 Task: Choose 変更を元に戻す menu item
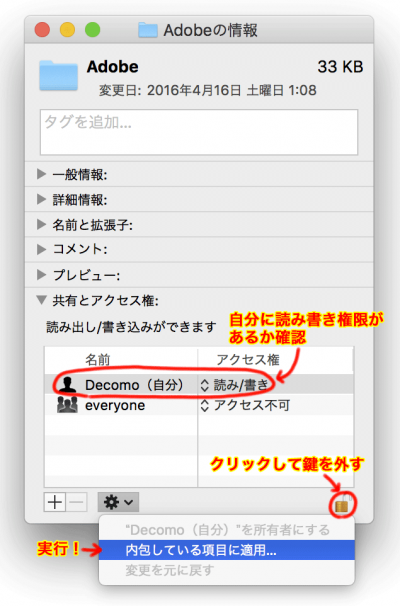coord(227,570)
